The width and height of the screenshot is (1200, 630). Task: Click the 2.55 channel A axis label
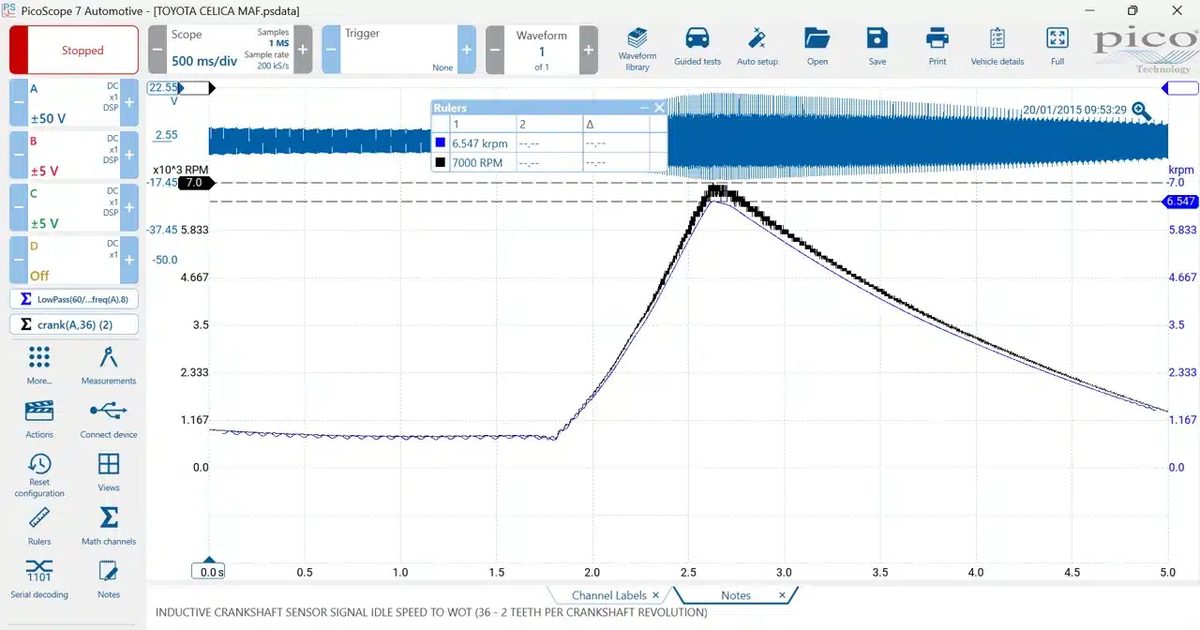point(166,135)
